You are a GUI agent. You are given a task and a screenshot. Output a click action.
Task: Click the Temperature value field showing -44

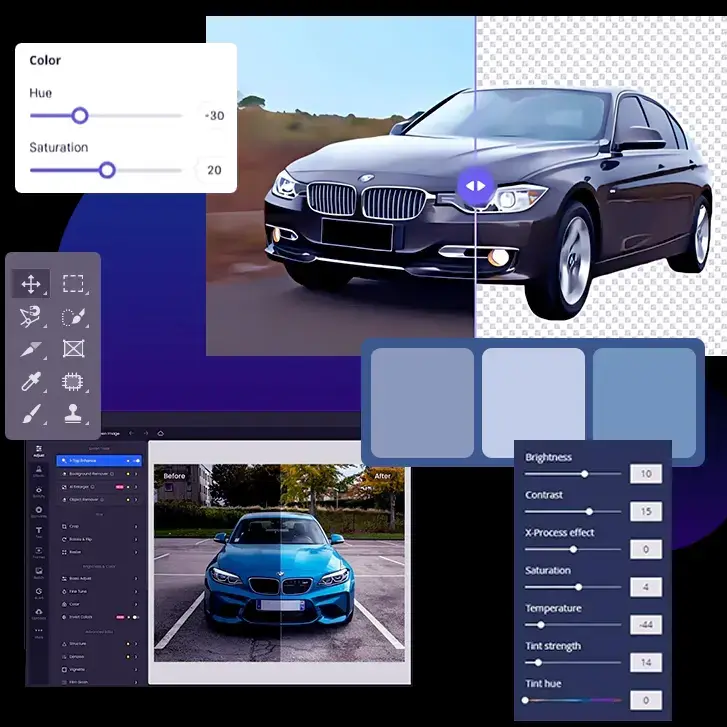click(x=646, y=625)
